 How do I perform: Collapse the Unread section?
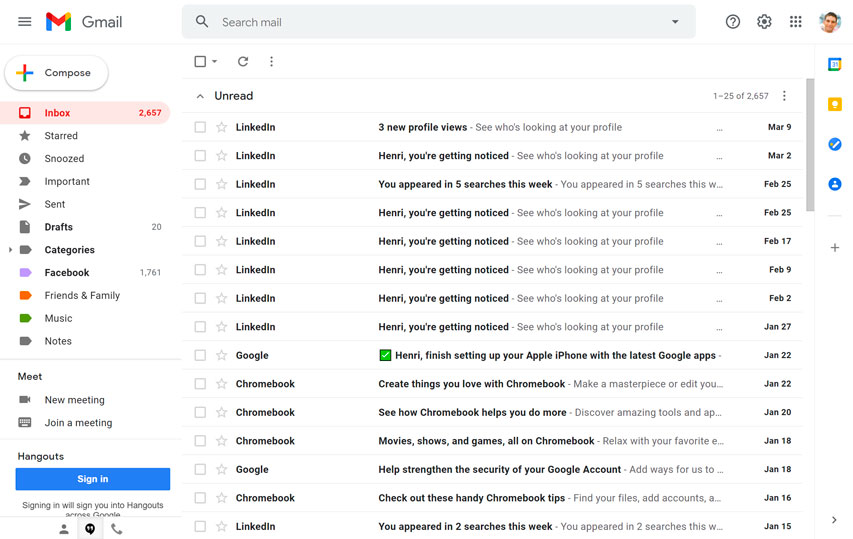200,96
